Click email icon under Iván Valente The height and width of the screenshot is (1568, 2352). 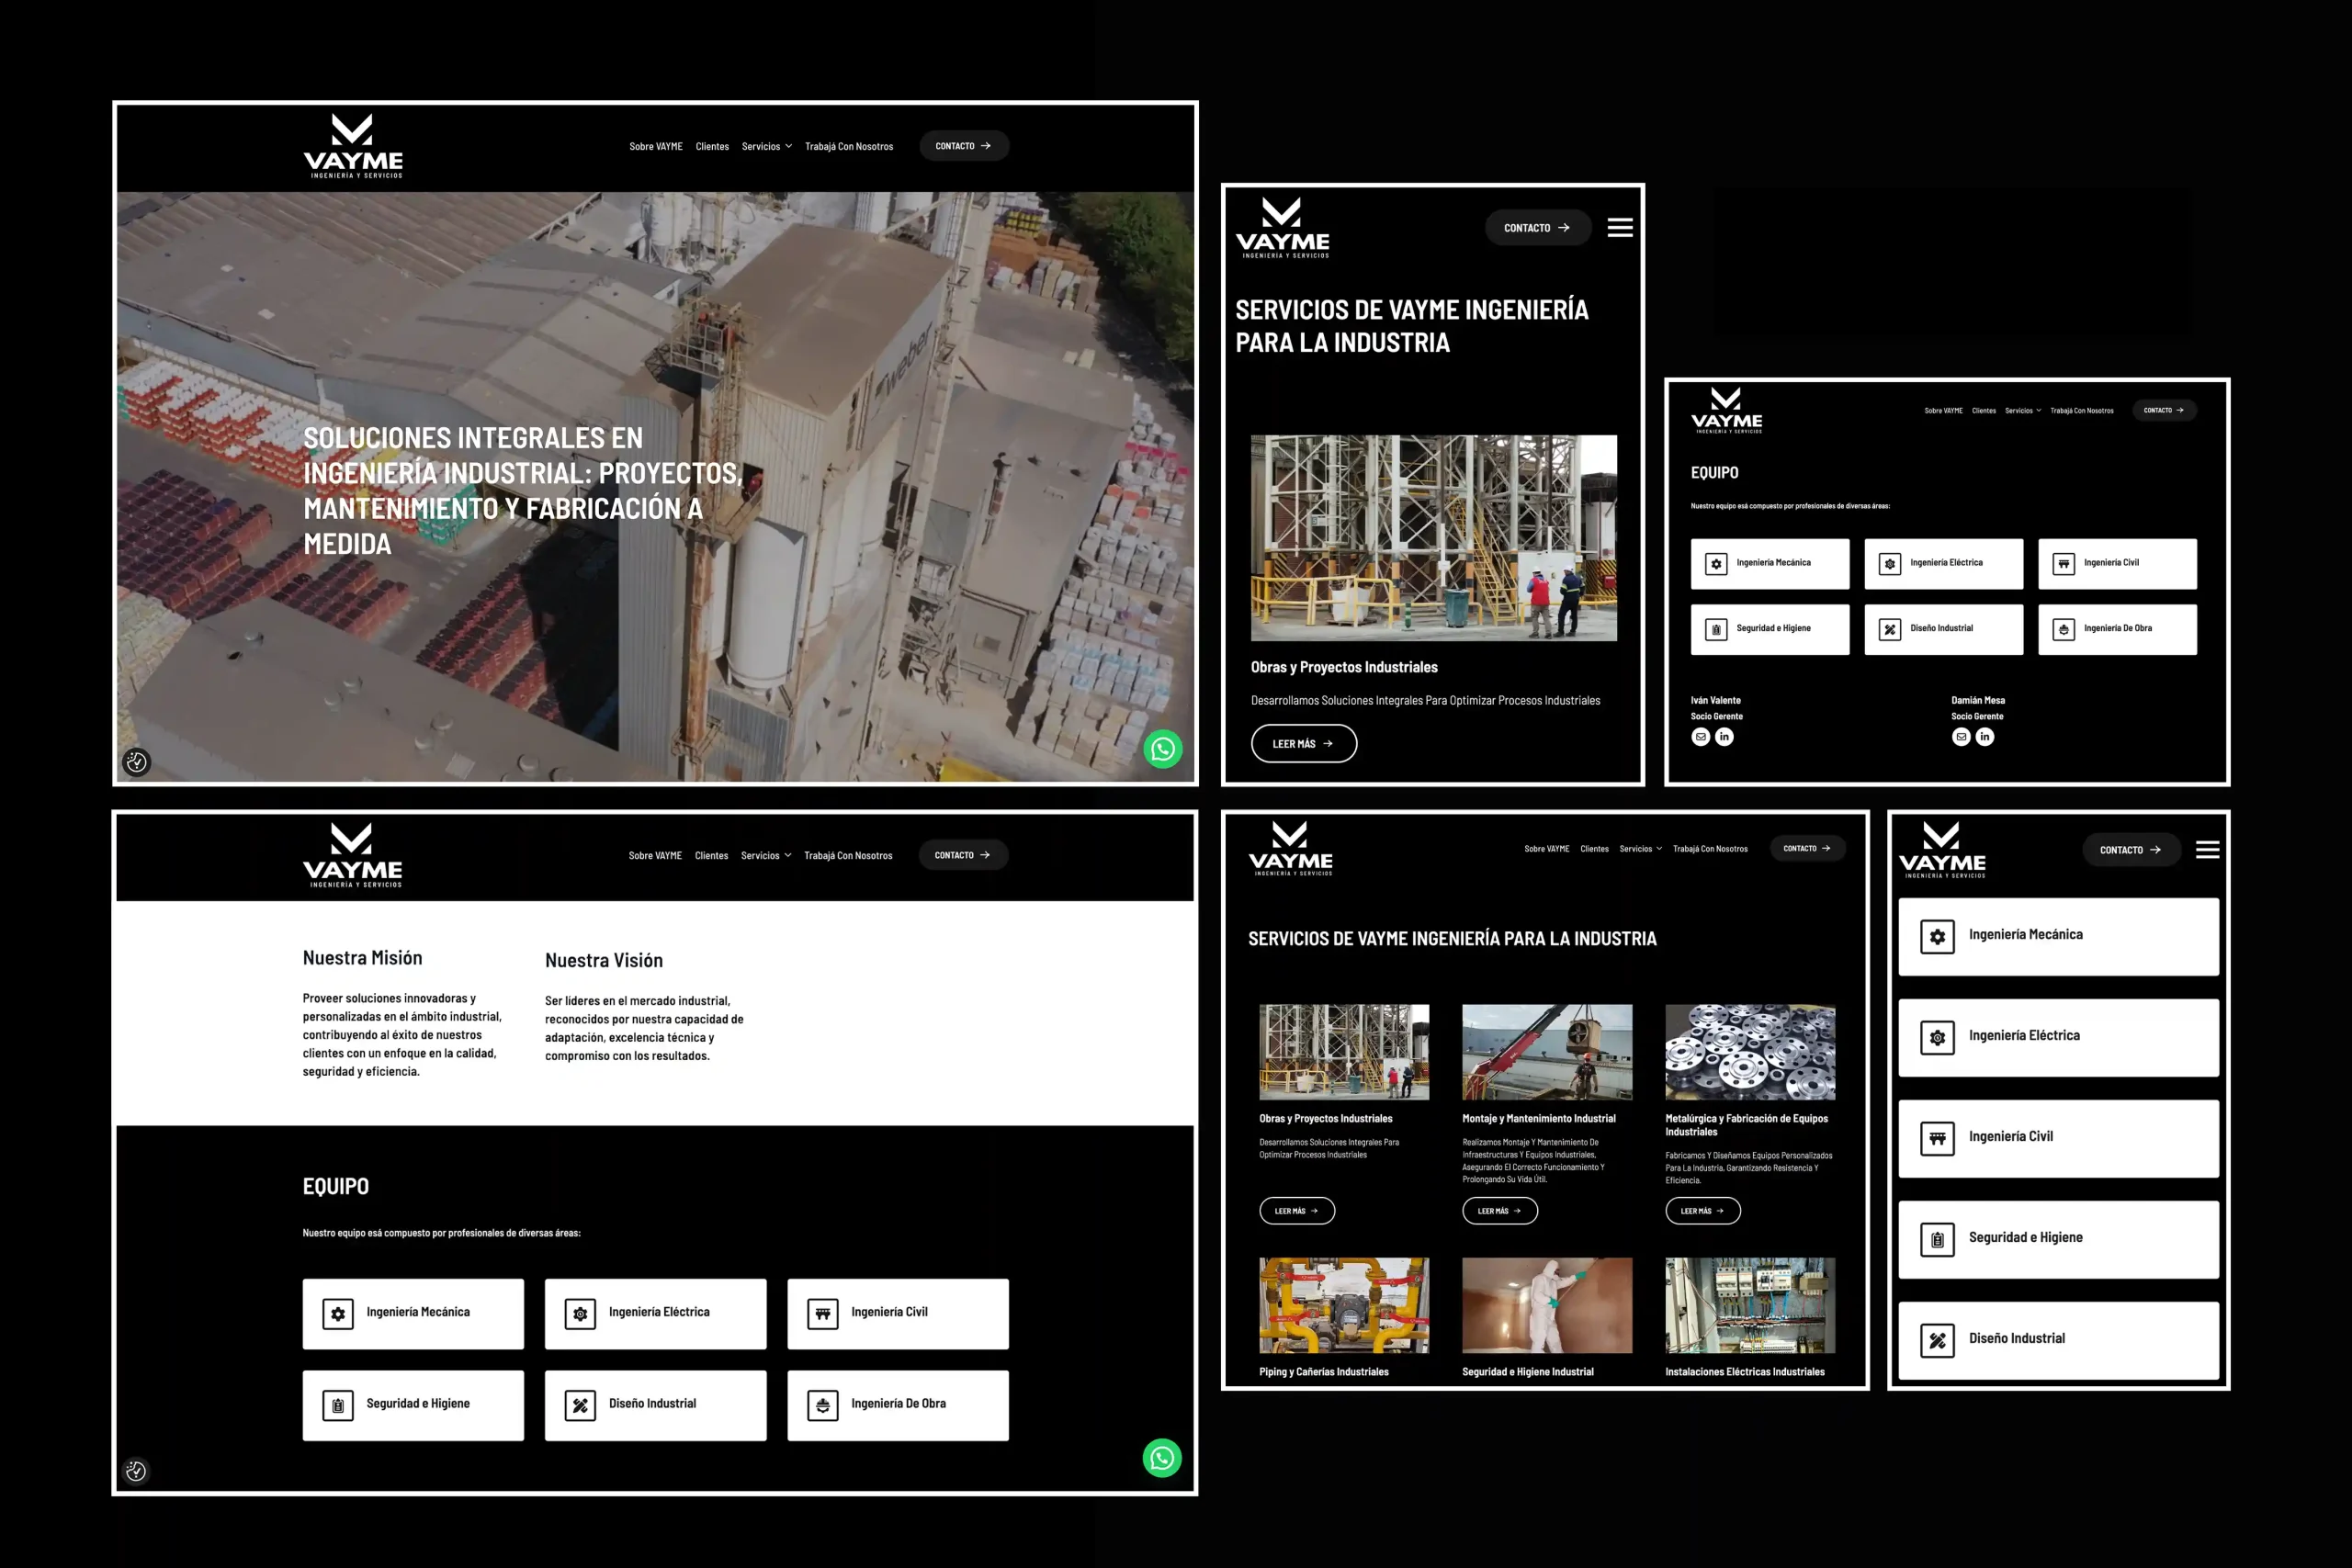[1700, 737]
